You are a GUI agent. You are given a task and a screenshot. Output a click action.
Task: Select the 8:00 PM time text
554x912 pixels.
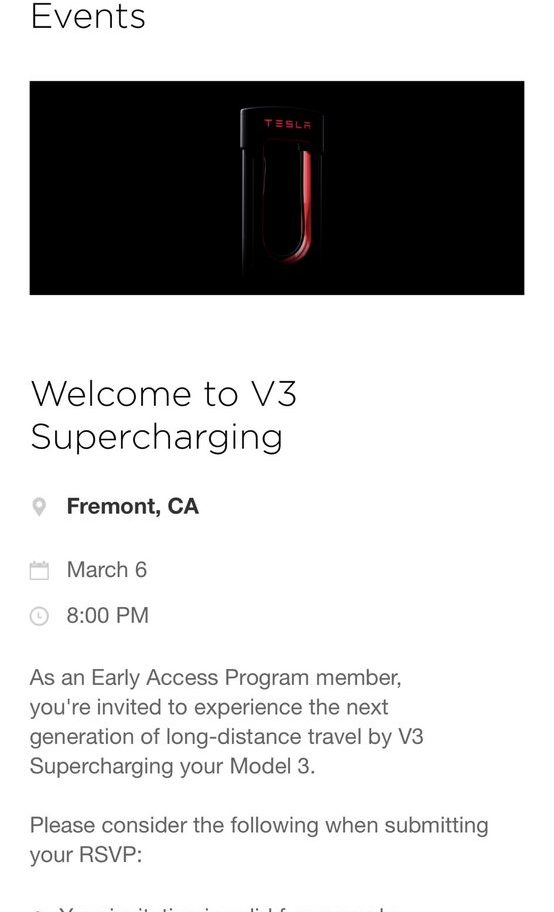[x=108, y=615]
